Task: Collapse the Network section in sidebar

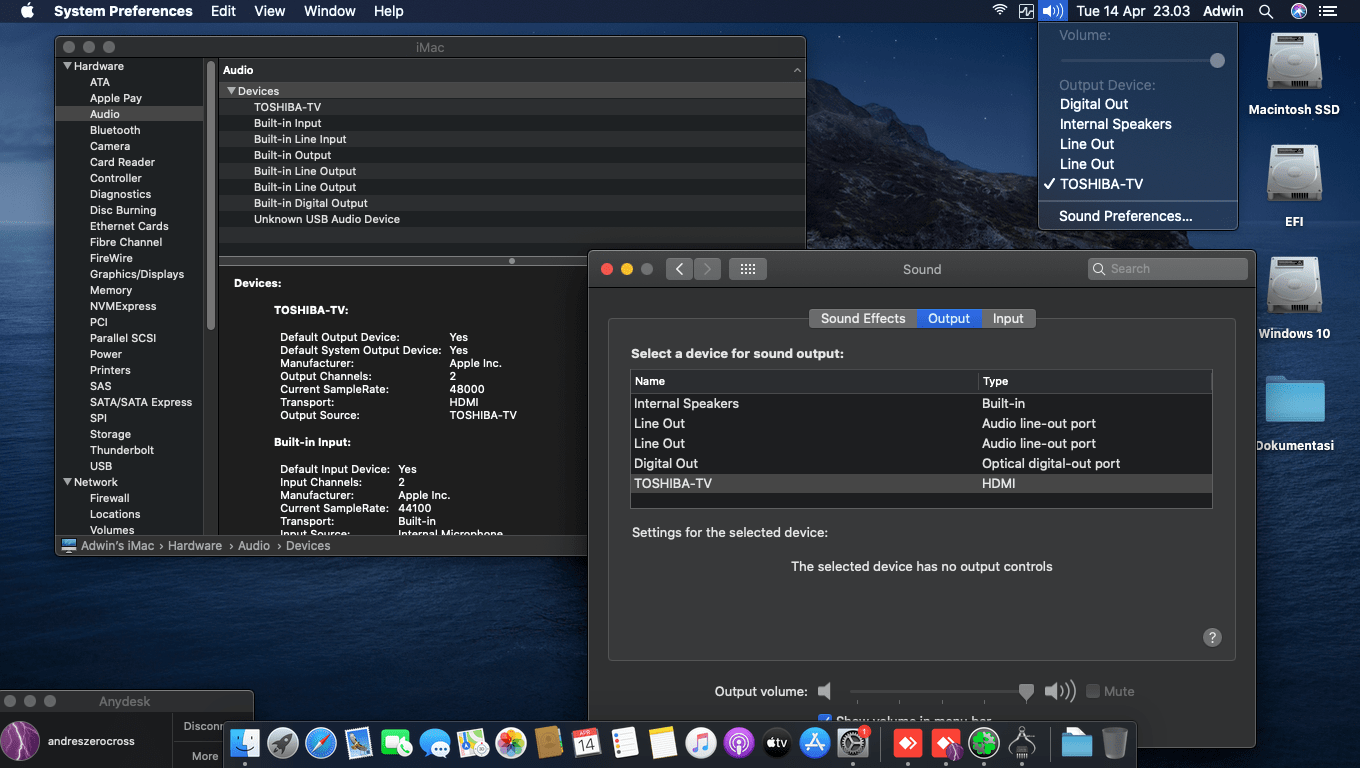Action: click(x=67, y=482)
